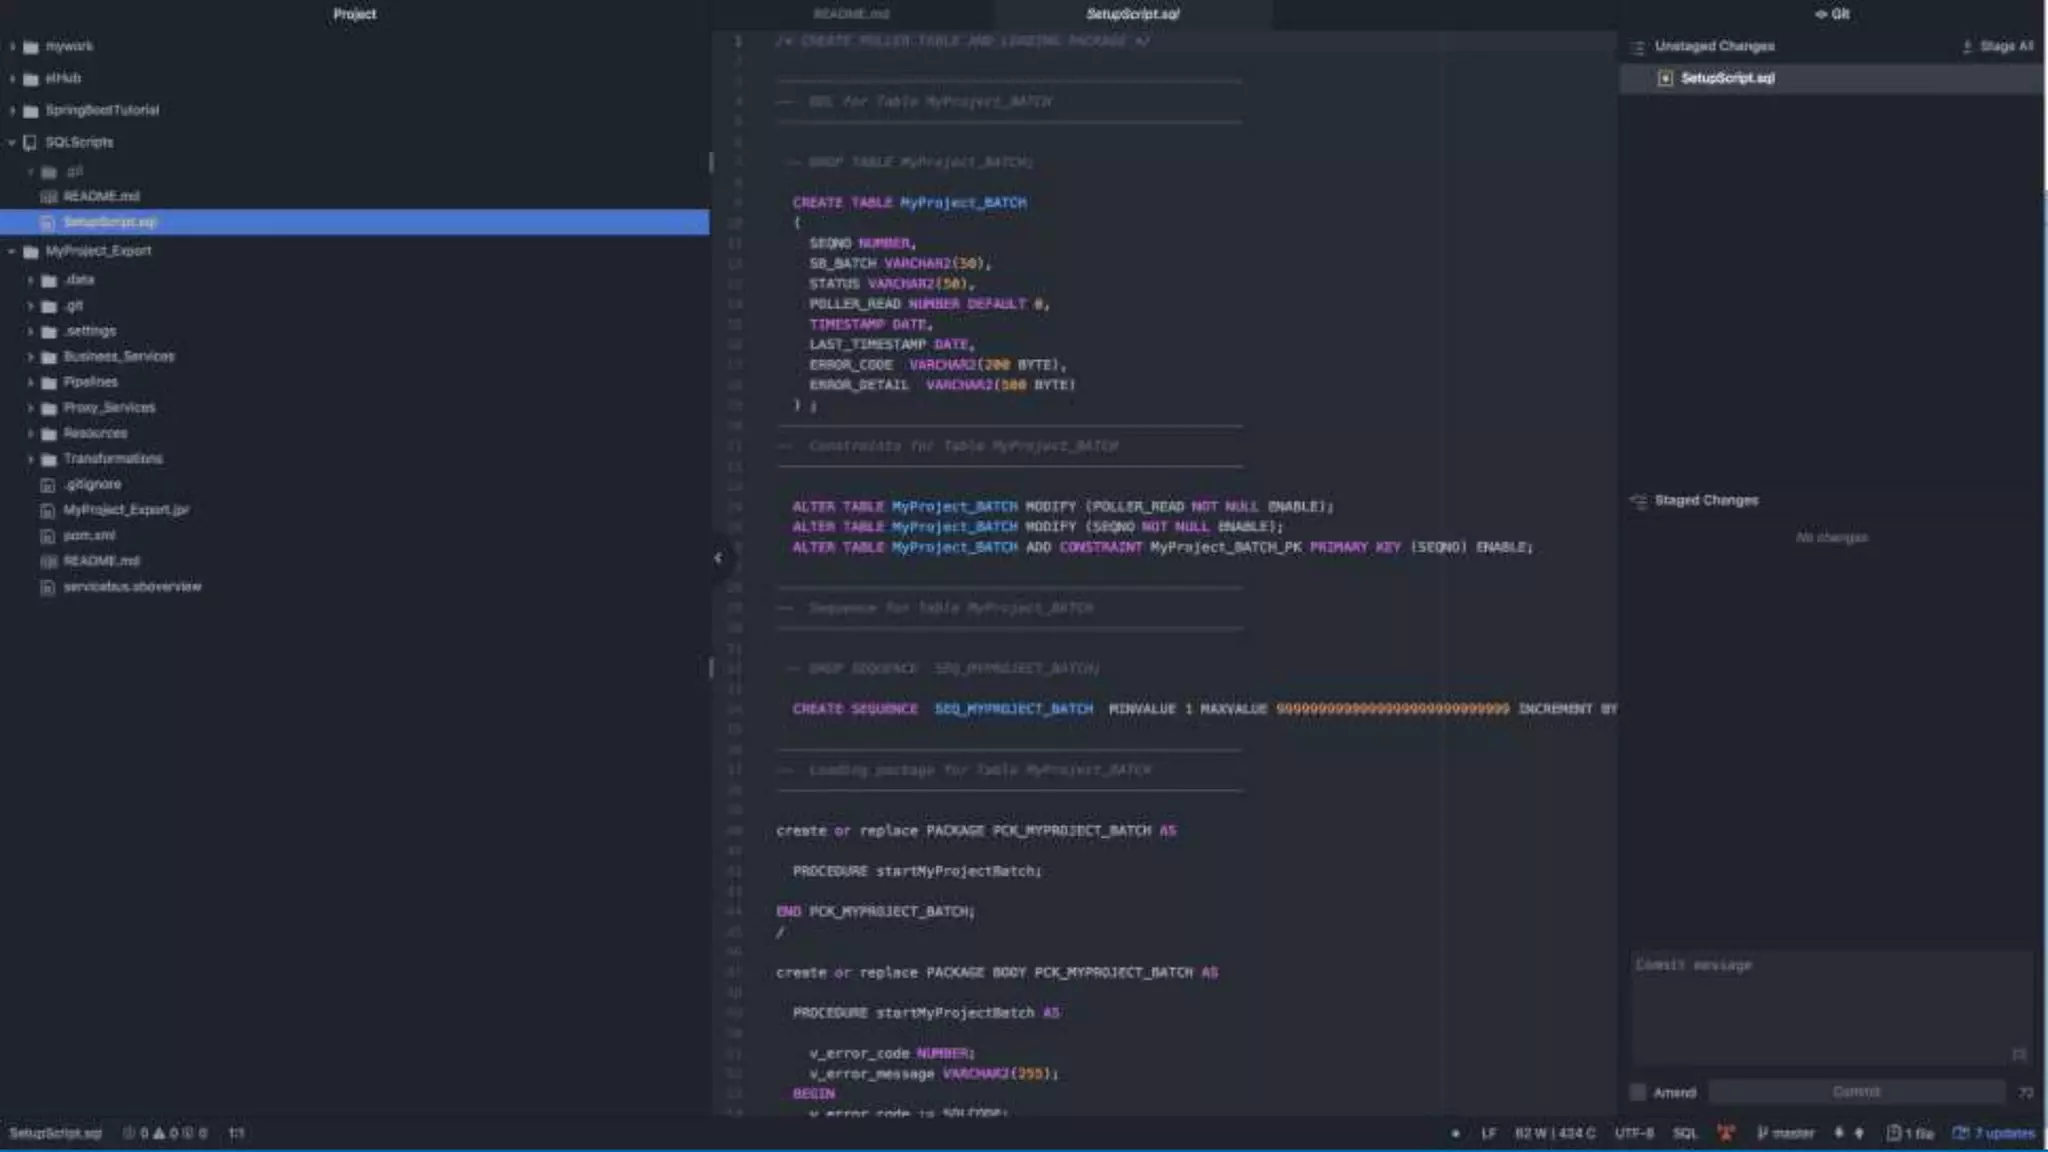Click the push/pull arrows in status bar
This screenshot has width=2048, height=1152.
pyautogui.click(x=1848, y=1133)
